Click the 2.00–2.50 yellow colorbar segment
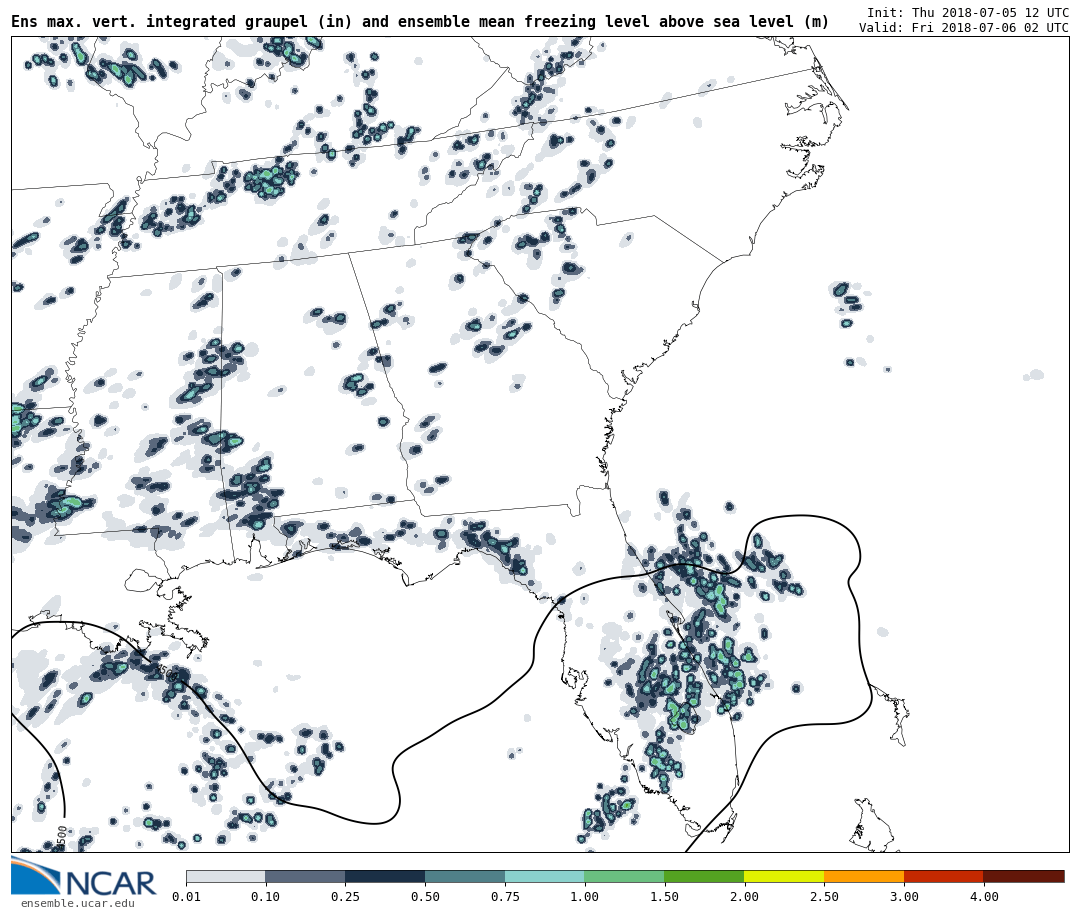Image resolution: width=1080 pixels, height=915 pixels. coord(784,876)
